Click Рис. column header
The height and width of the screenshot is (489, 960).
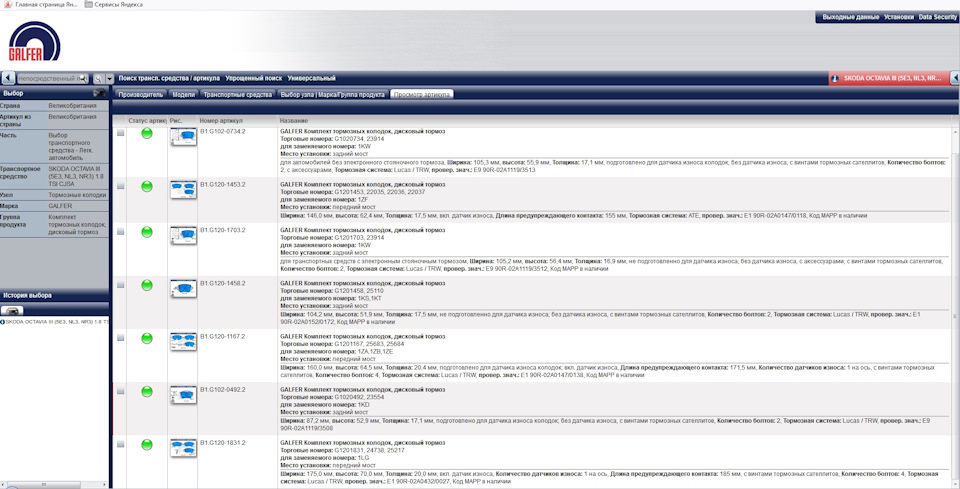click(176, 121)
